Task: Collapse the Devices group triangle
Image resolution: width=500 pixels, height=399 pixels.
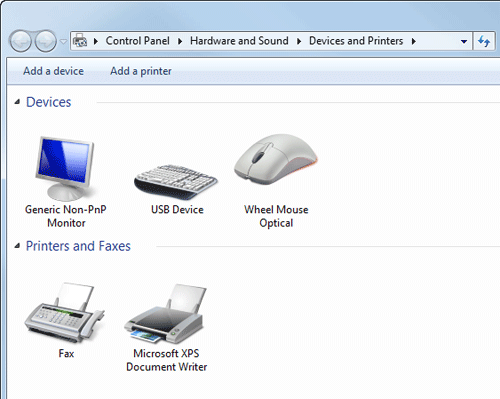Action: [x=17, y=102]
